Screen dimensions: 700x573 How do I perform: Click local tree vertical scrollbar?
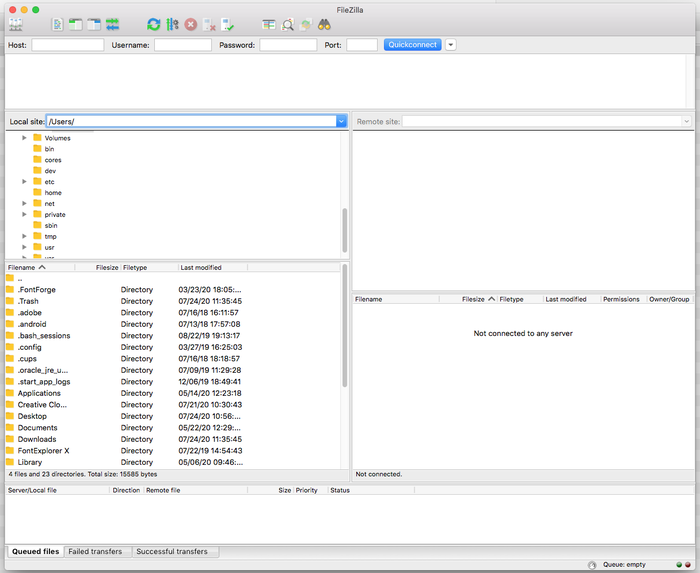[x=345, y=230]
